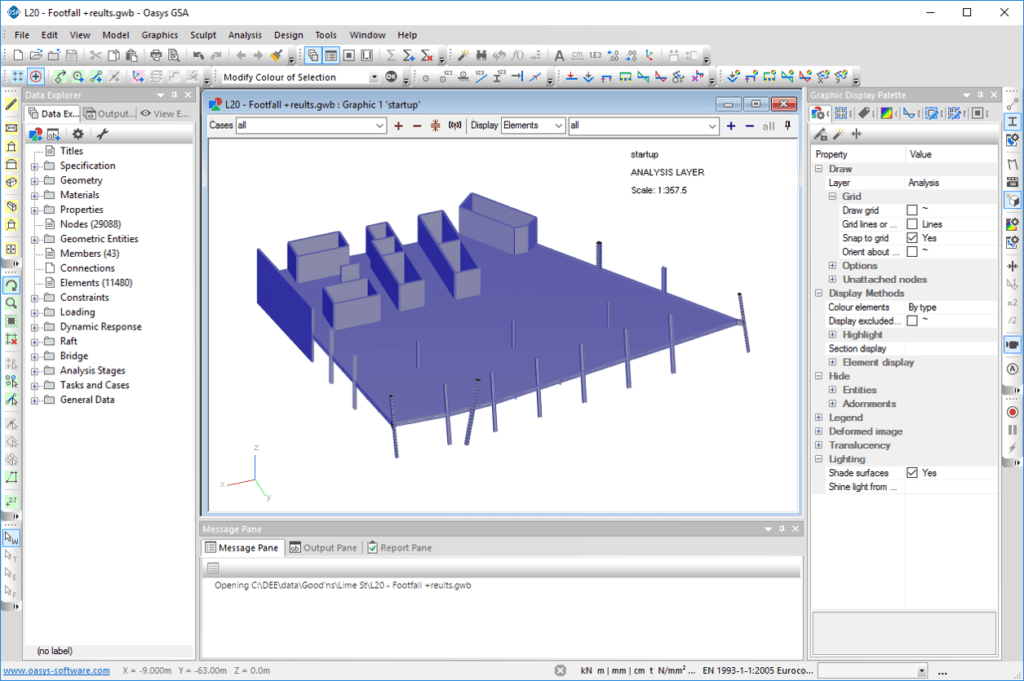The image size is (1024, 681).
Task: Click the Undo arrow icon
Action: pyautogui.click(x=199, y=55)
